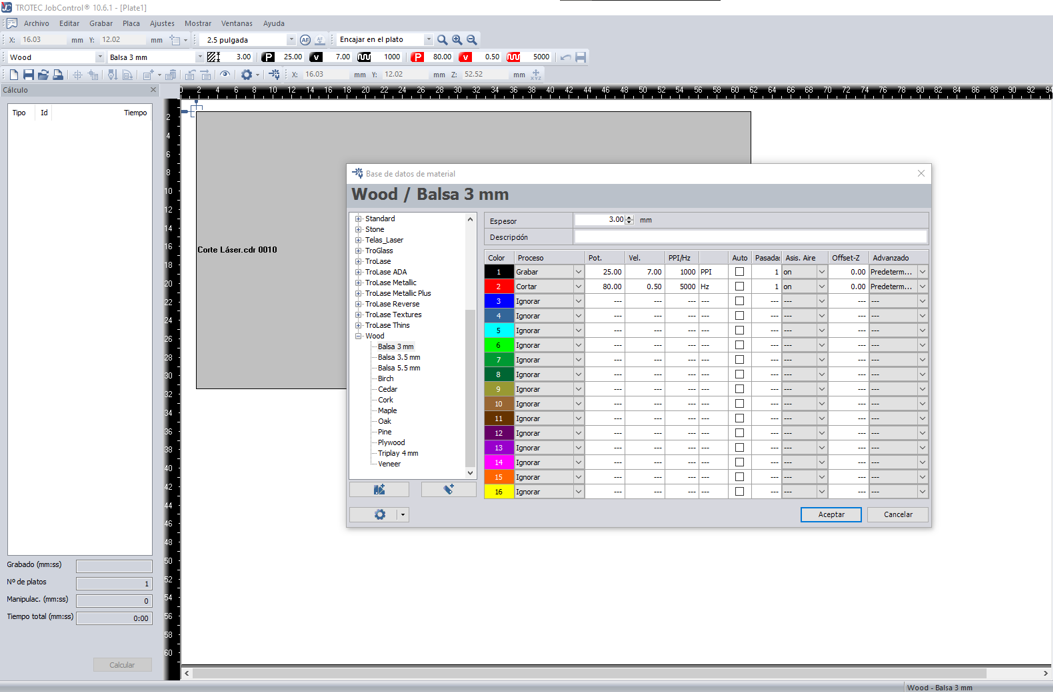This screenshot has width=1053, height=692.
Task: Open the Advanced Predeterm dropdown for color 2
Action: 922,287
